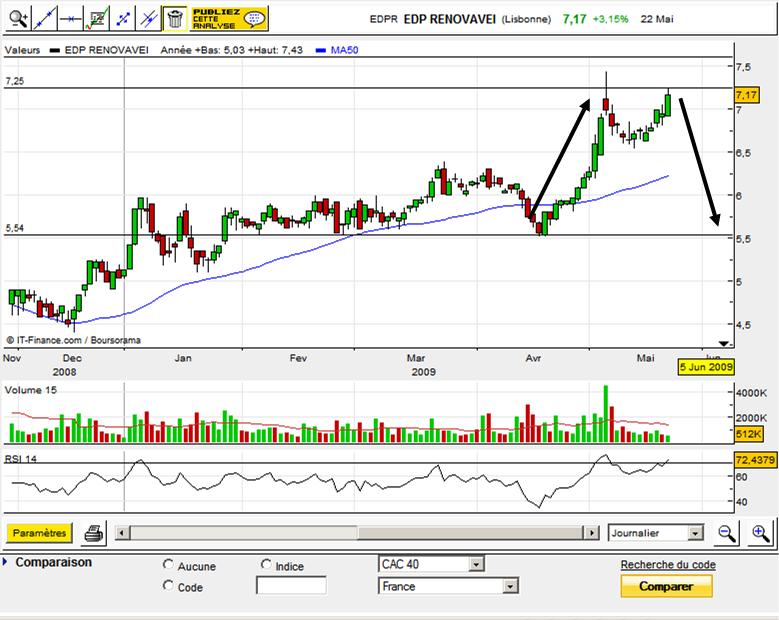
Task: Select the dashed segment drawing tool
Action: pos(123,19)
